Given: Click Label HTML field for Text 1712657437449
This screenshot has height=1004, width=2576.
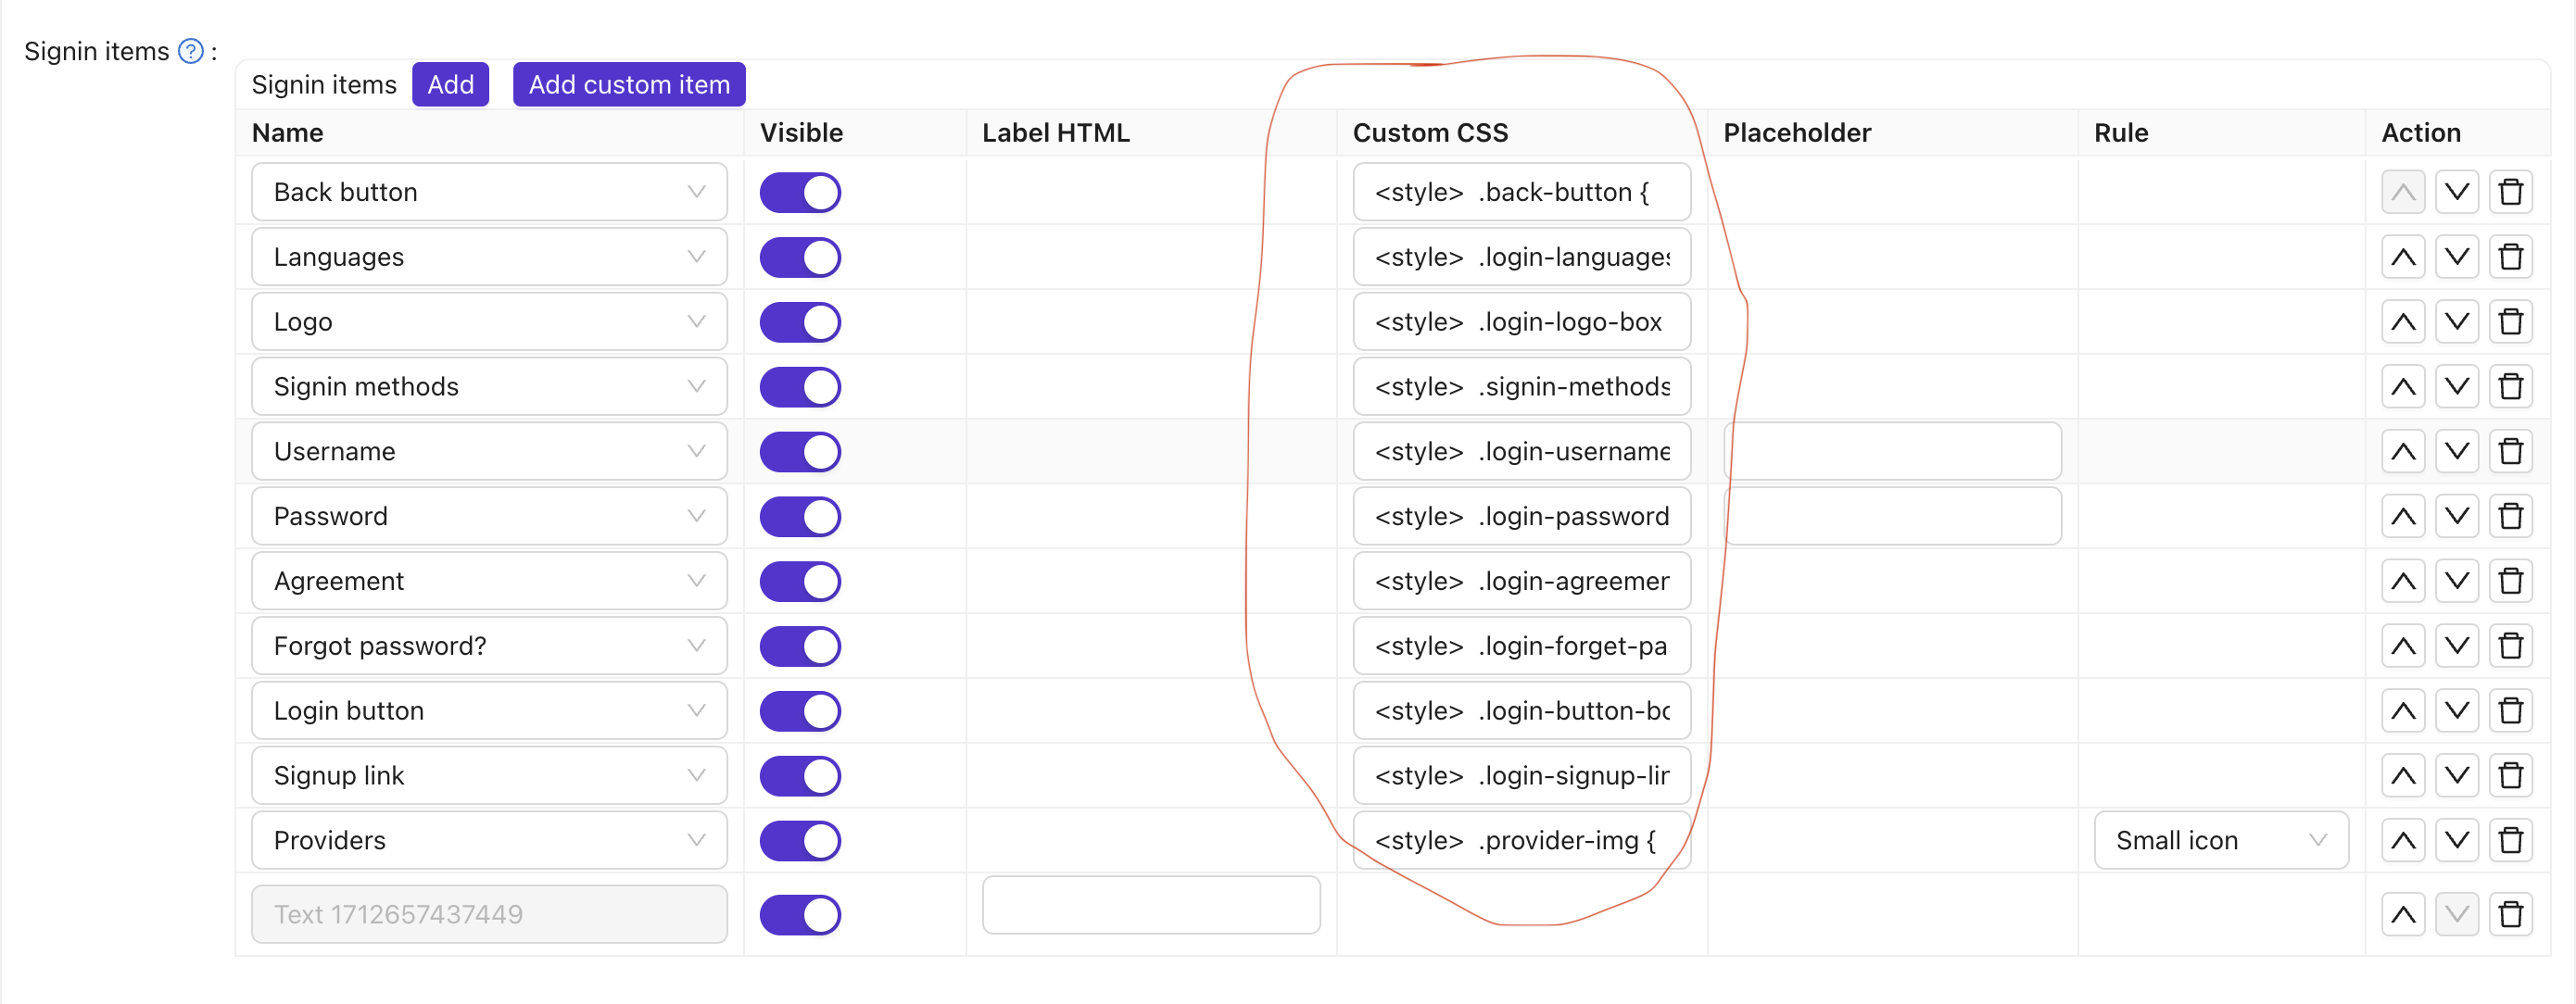Looking at the screenshot, I should 1151,906.
